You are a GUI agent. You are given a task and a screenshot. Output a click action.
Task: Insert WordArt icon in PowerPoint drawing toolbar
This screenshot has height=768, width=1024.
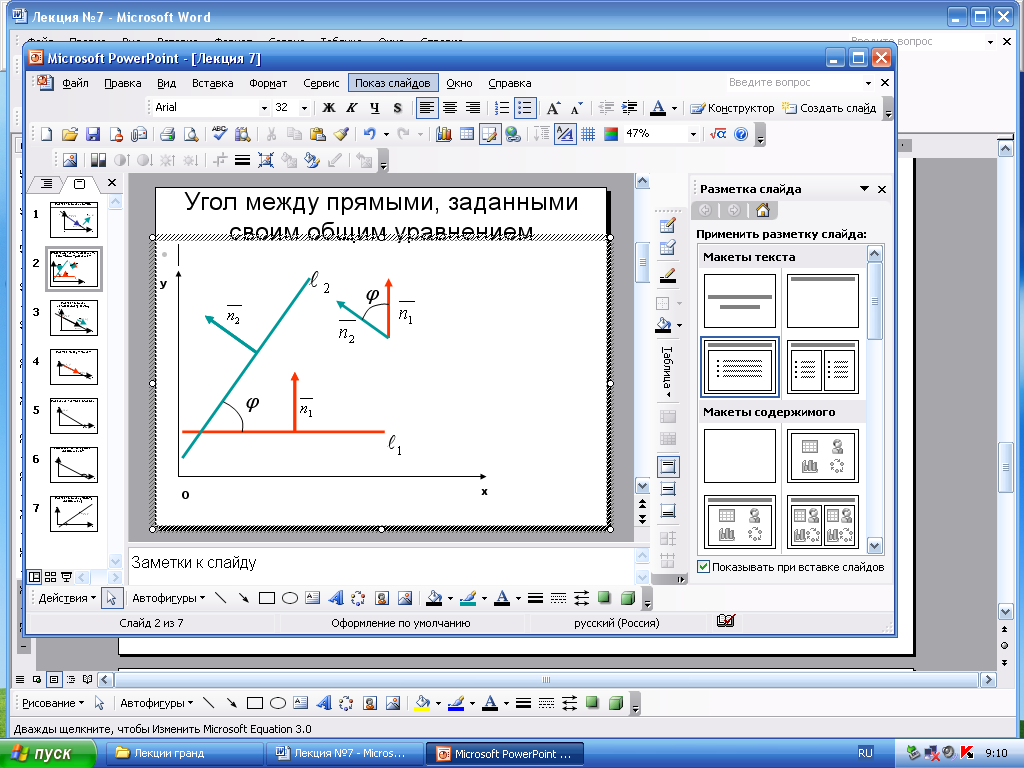pos(336,598)
